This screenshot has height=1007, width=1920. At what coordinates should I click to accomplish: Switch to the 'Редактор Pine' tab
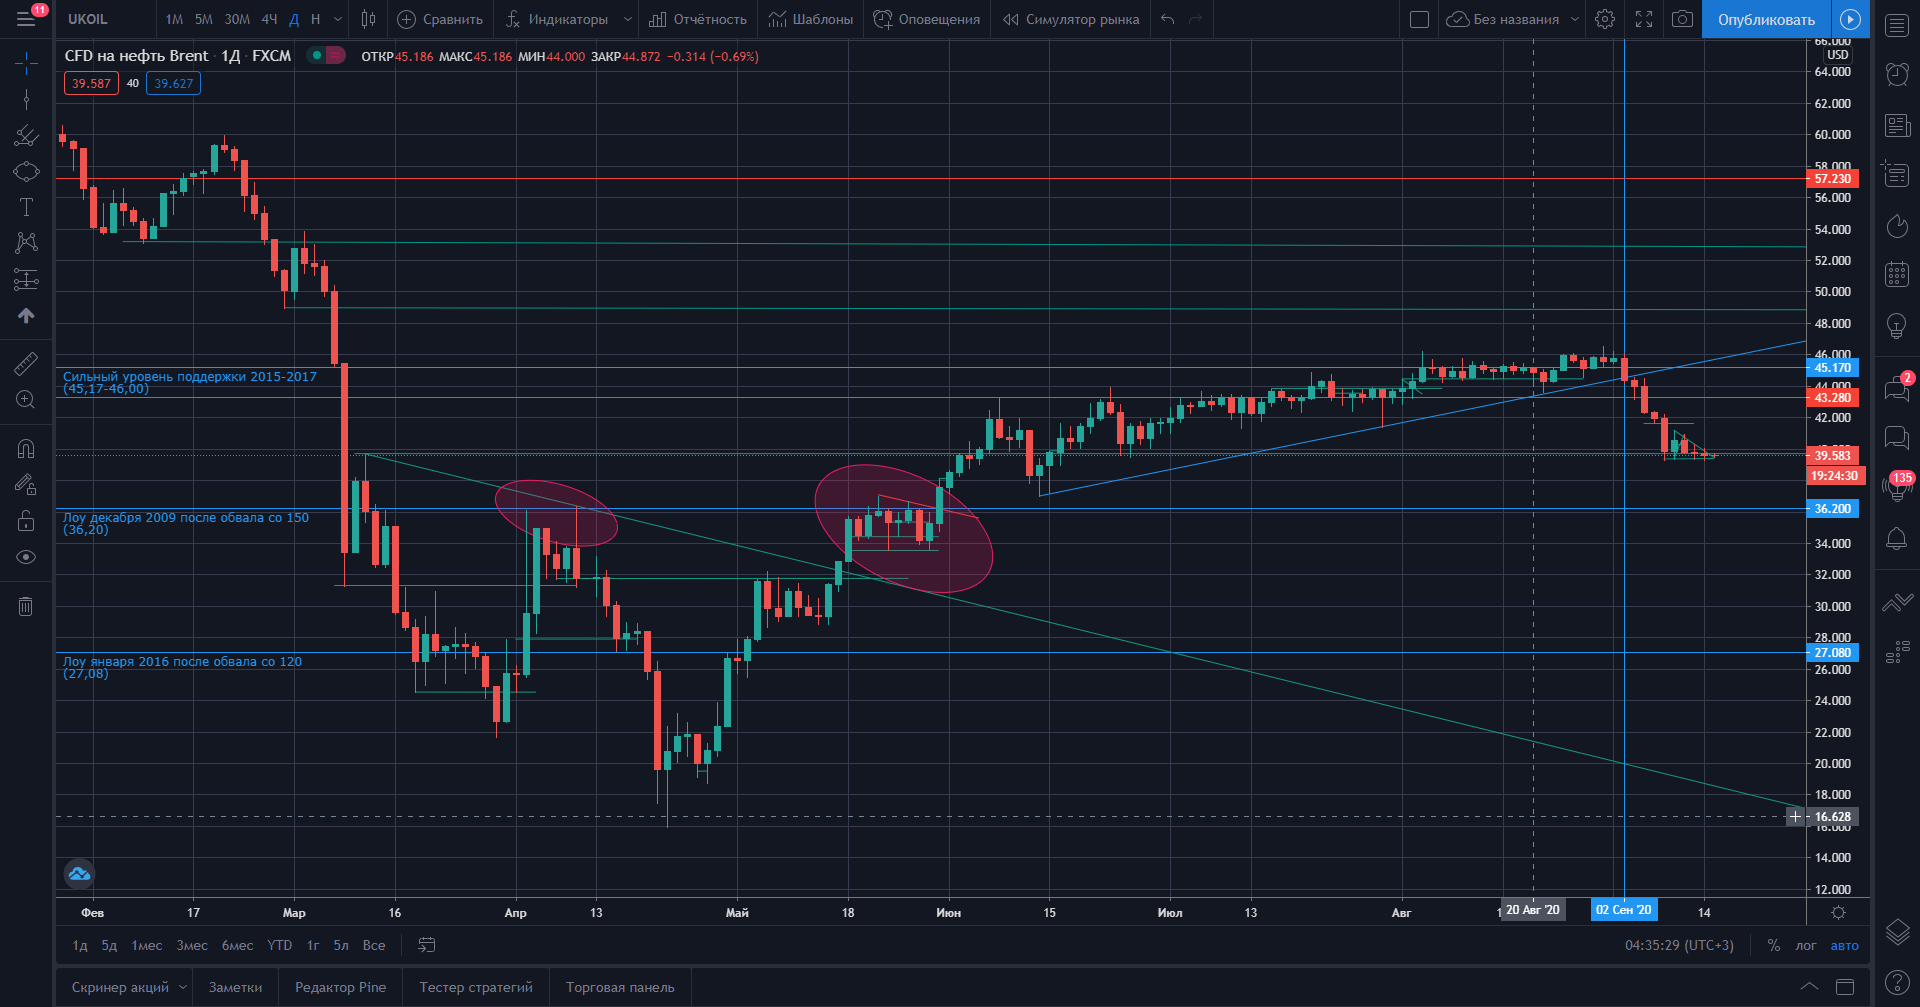pos(340,987)
